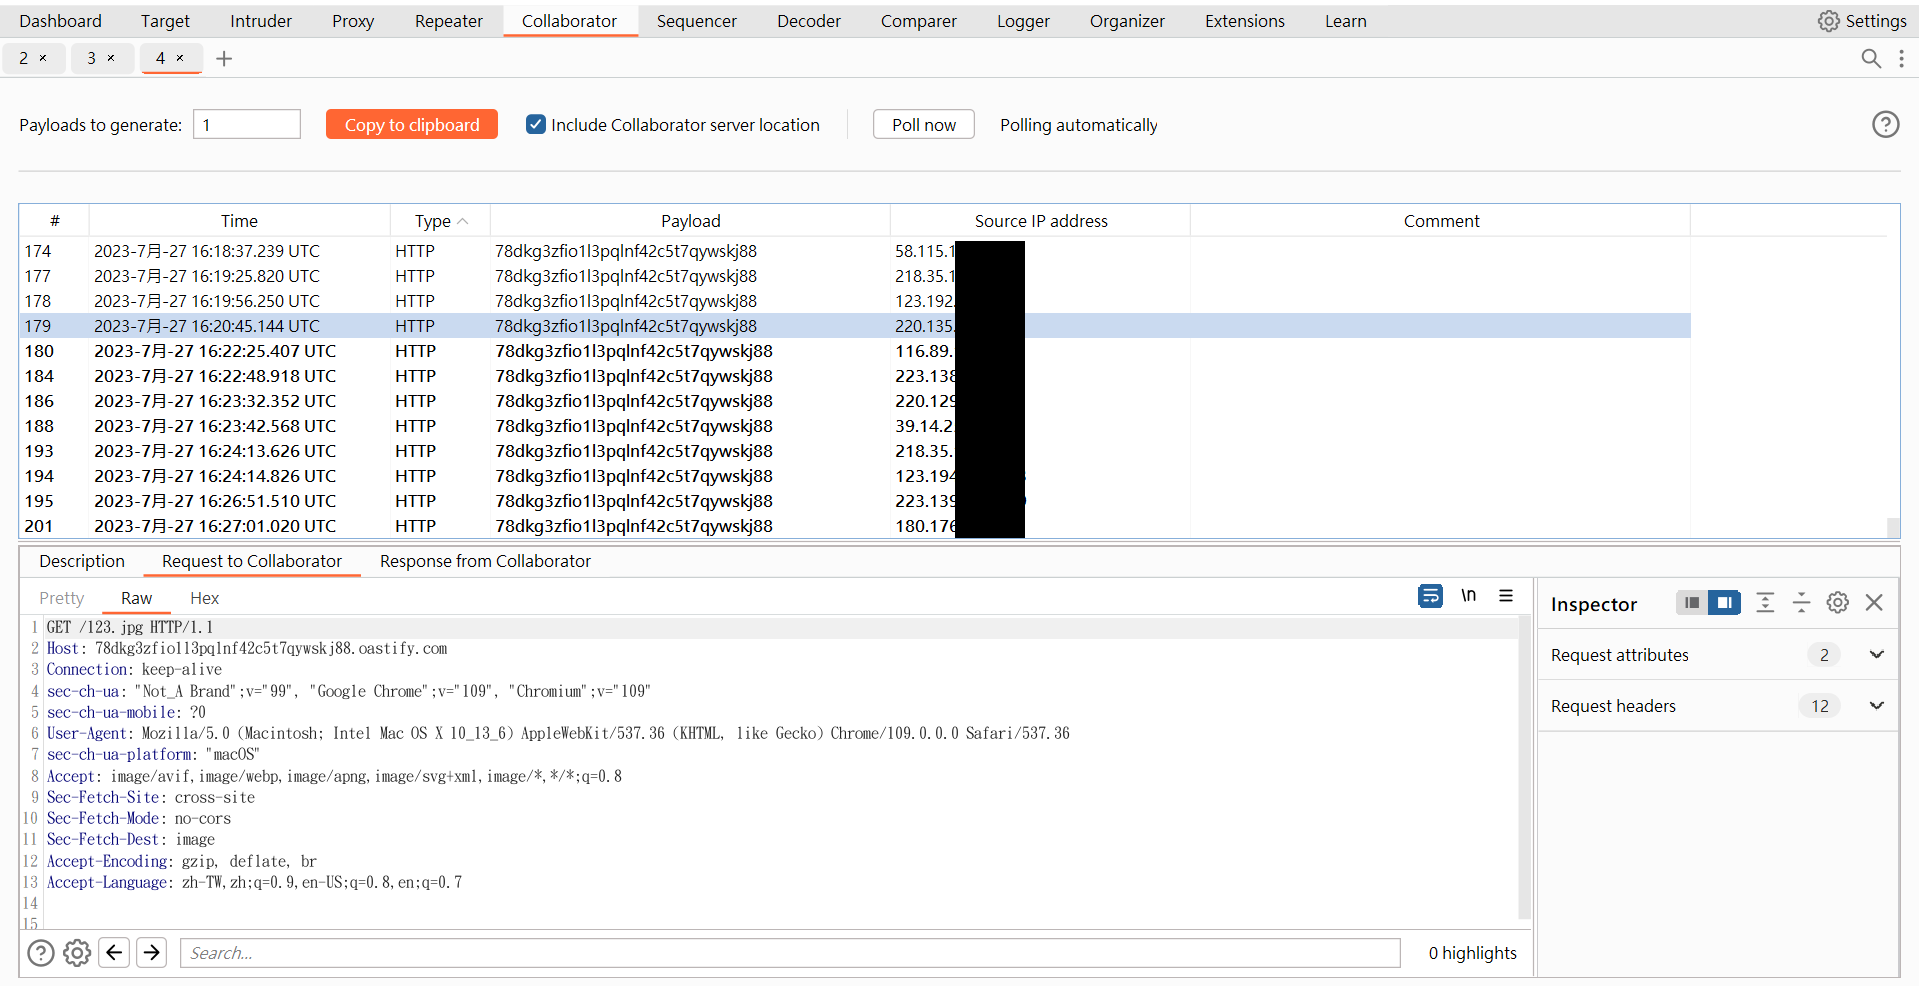Select interaction row 174
The height and width of the screenshot is (986, 1920).
[x=855, y=251]
